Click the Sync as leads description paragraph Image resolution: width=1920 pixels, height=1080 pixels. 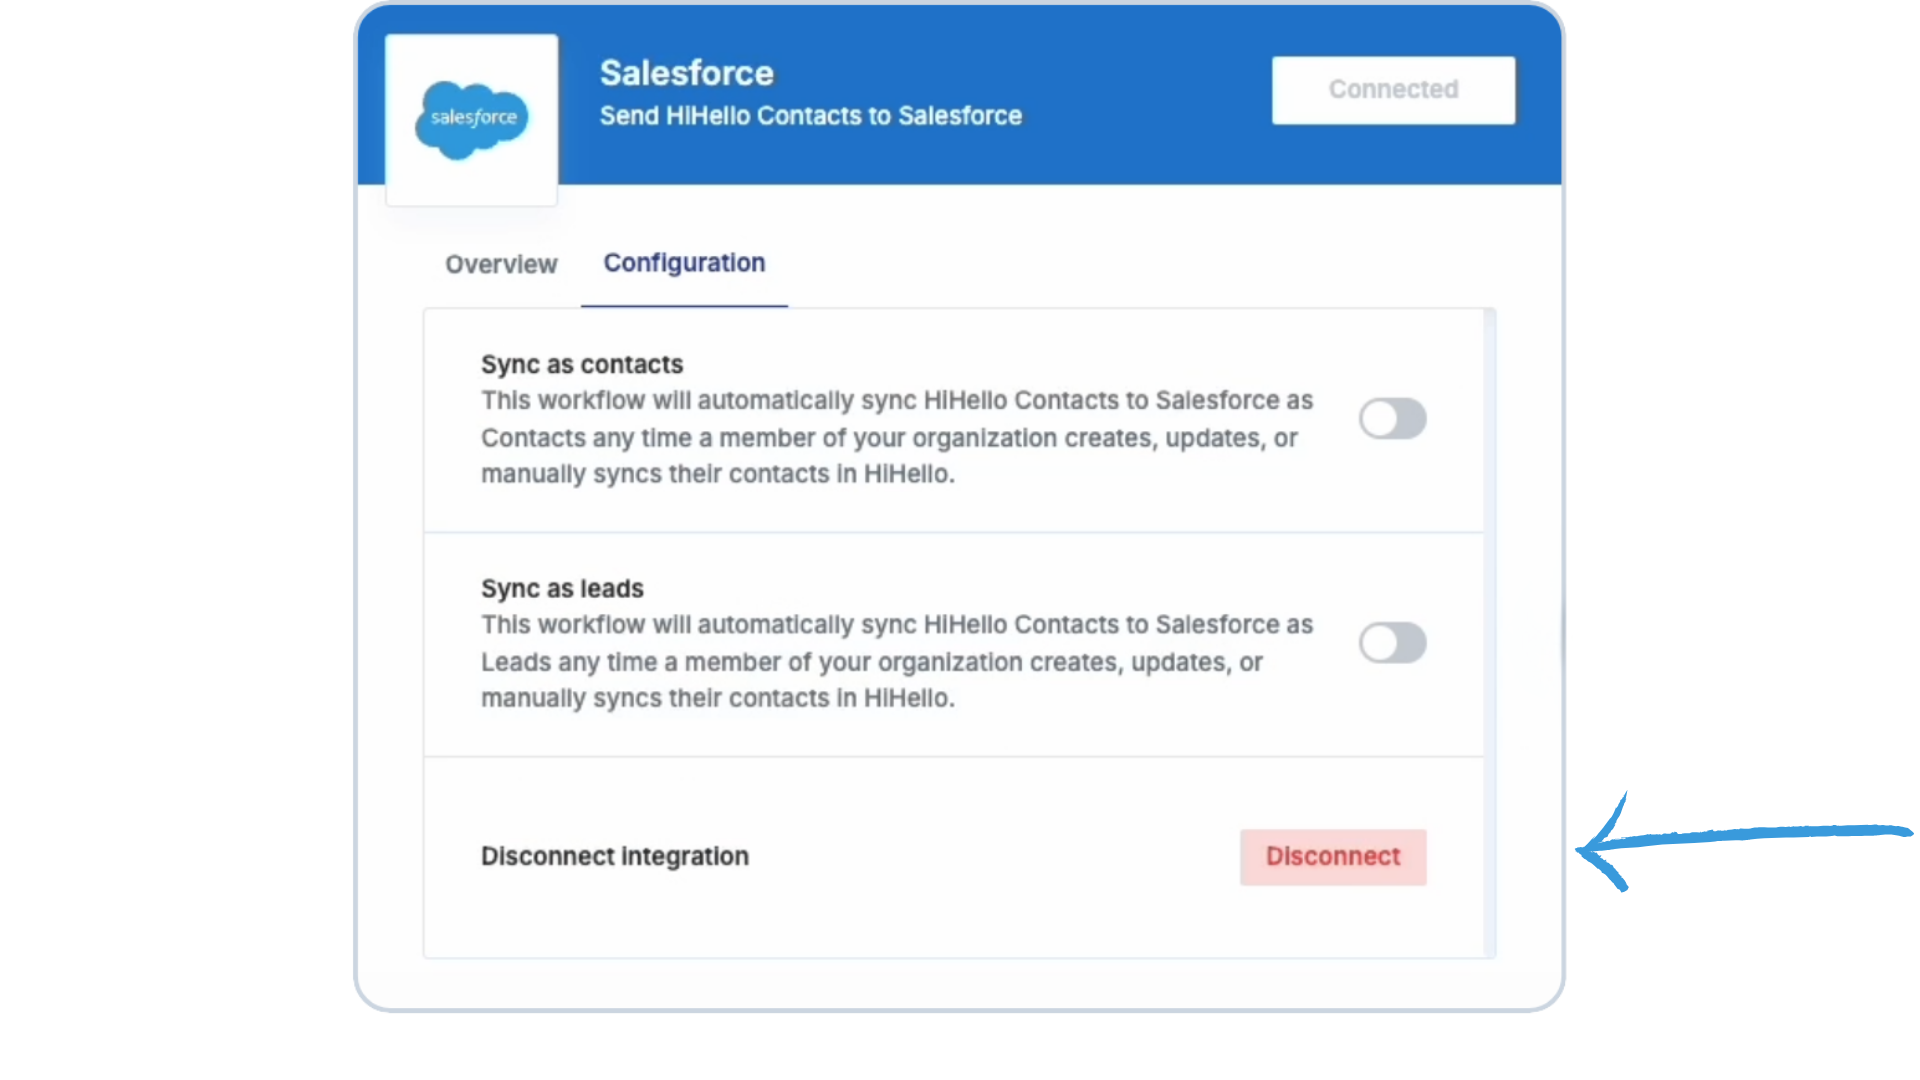click(897, 661)
